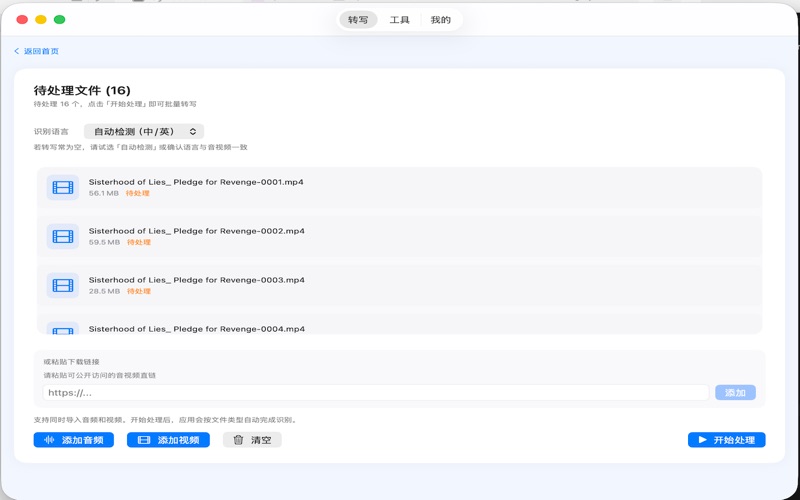Switch to the 转写 tab
This screenshot has width=800, height=500.
tap(358, 20)
